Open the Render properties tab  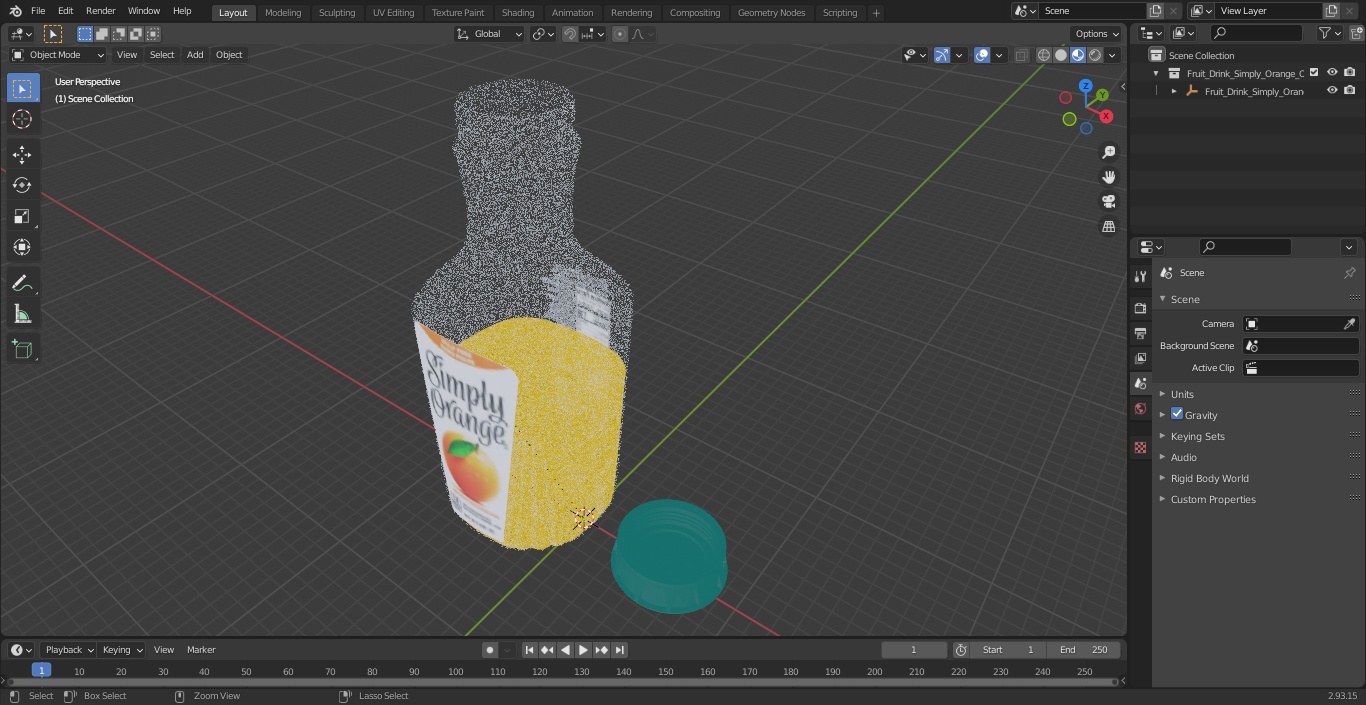pos(1140,308)
